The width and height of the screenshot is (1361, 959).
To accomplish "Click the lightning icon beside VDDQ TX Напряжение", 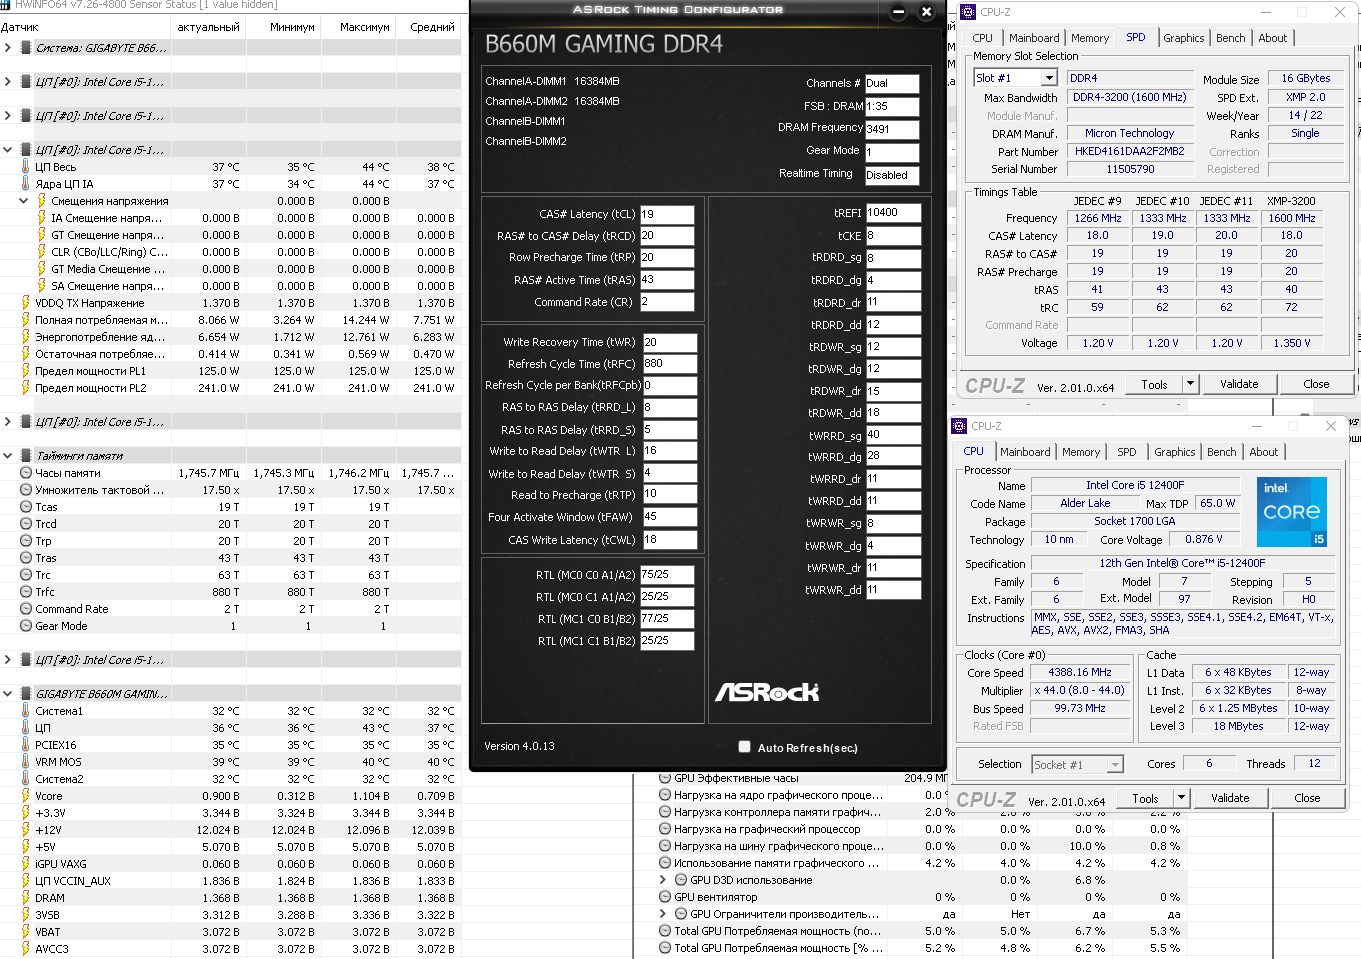I will point(26,303).
